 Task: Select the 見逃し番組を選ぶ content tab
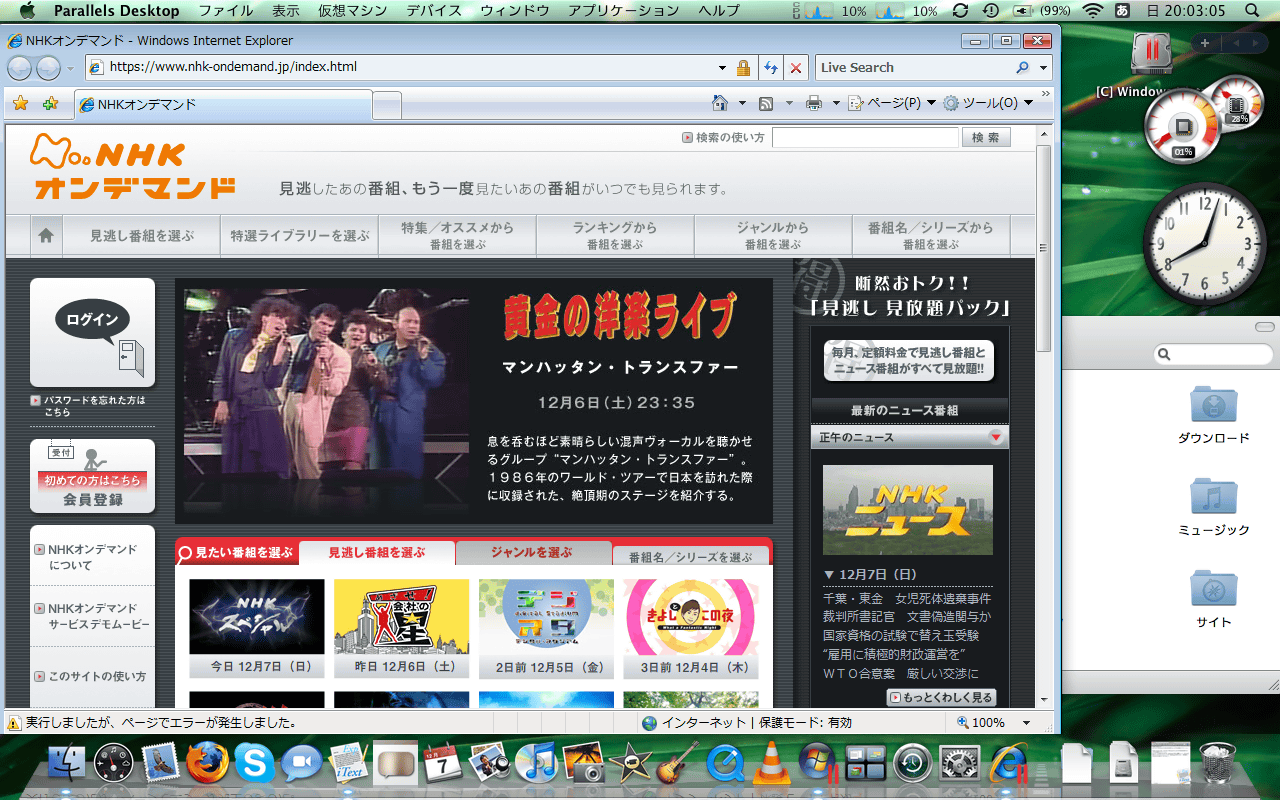pyautogui.click(x=377, y=553)
